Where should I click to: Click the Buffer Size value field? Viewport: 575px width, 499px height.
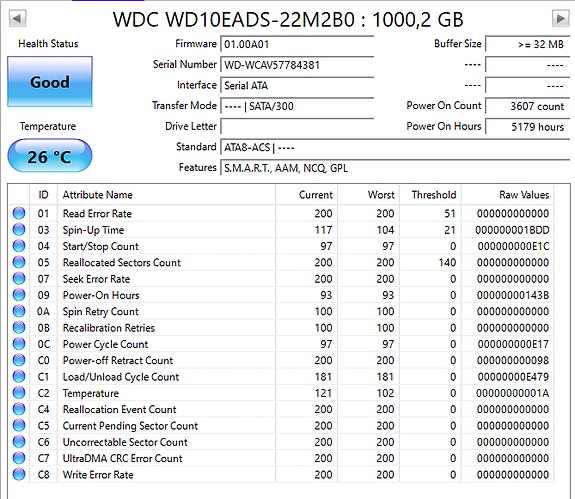528,44
